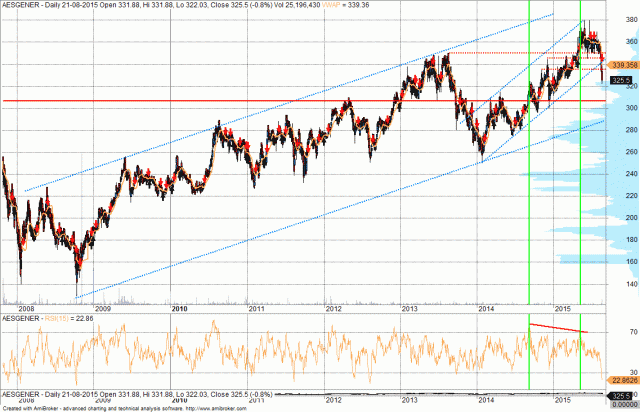Click 2012 in the bottom overview strip
The image size is (640, 412).
333,400
